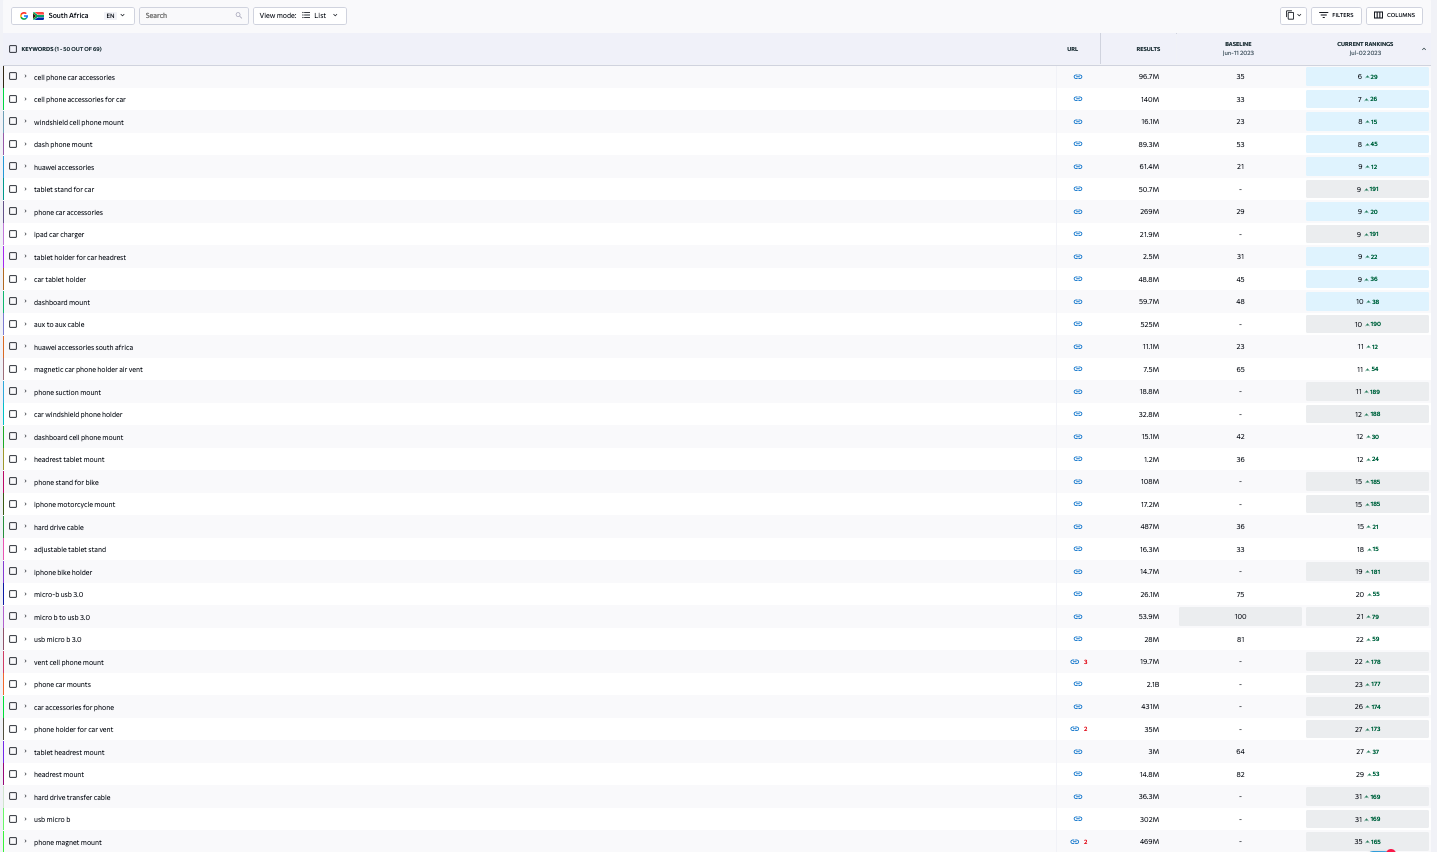
Task: Tick checkbox for cell phone car accessories
Action: (x=13, y=77)
